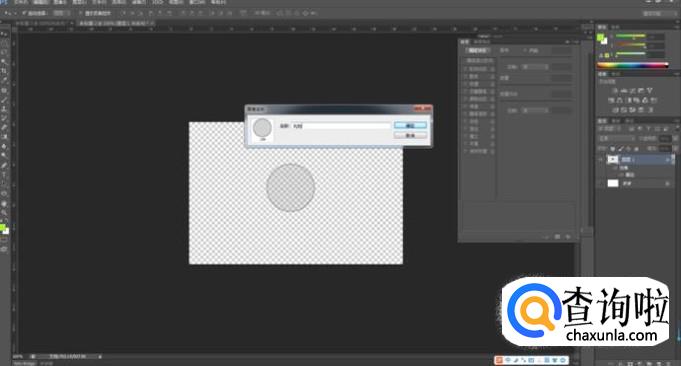Click the color spectrum bar in Color panel

[632, 65]
